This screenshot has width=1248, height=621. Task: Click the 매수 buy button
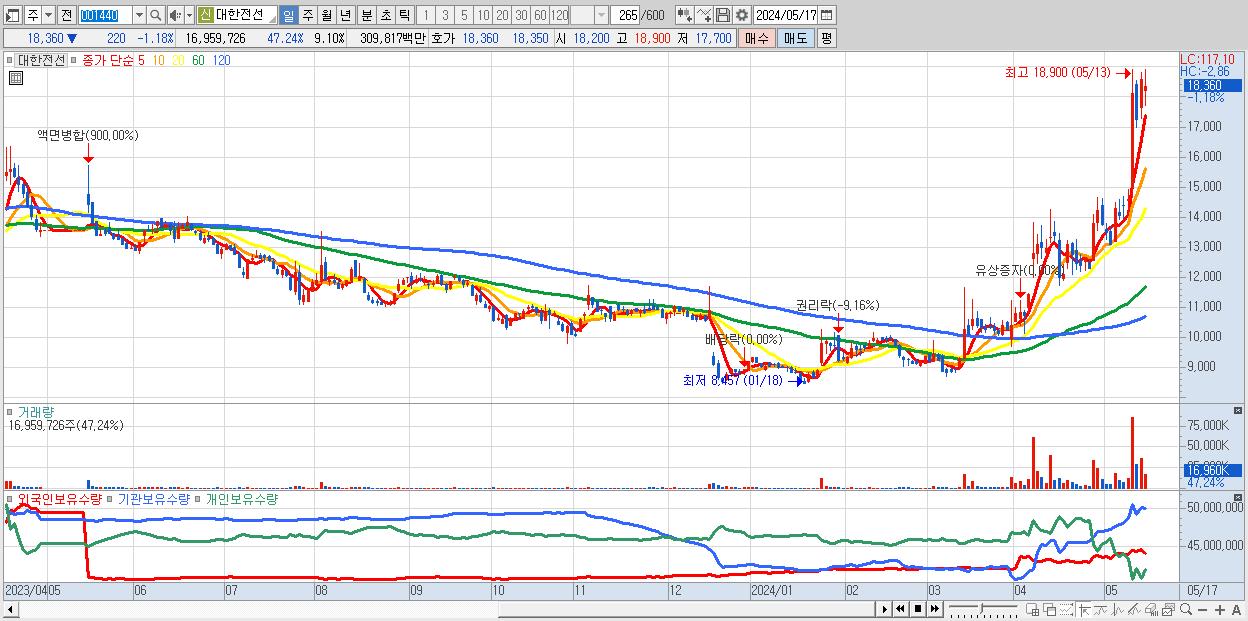[x=756, y=38]
